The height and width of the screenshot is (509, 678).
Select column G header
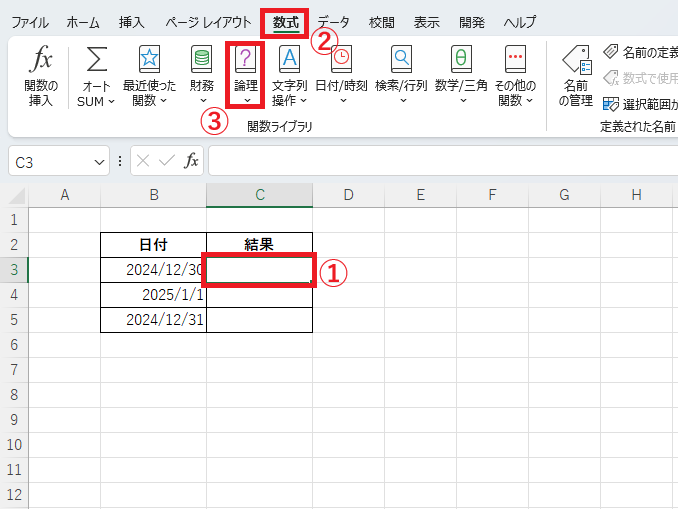(x=564, y=195)
